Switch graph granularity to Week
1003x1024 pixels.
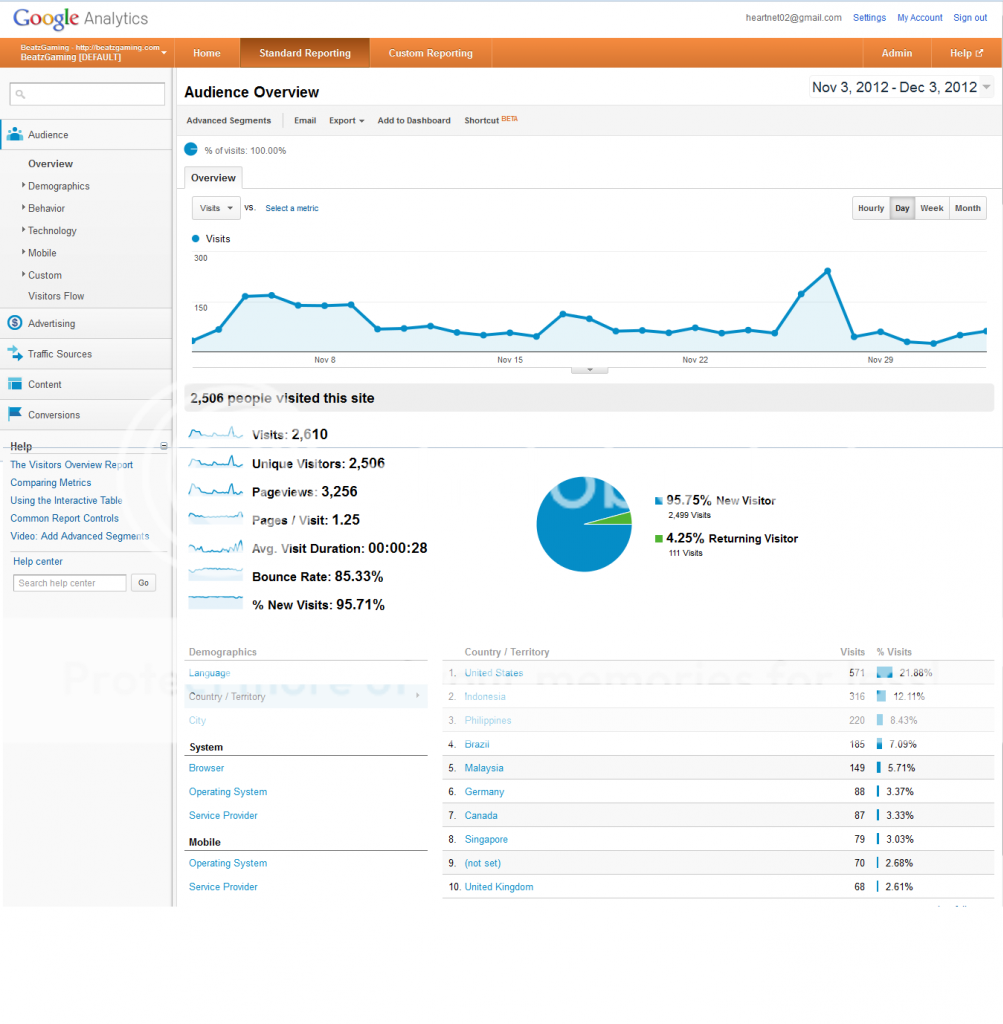(x=931, y=208)
